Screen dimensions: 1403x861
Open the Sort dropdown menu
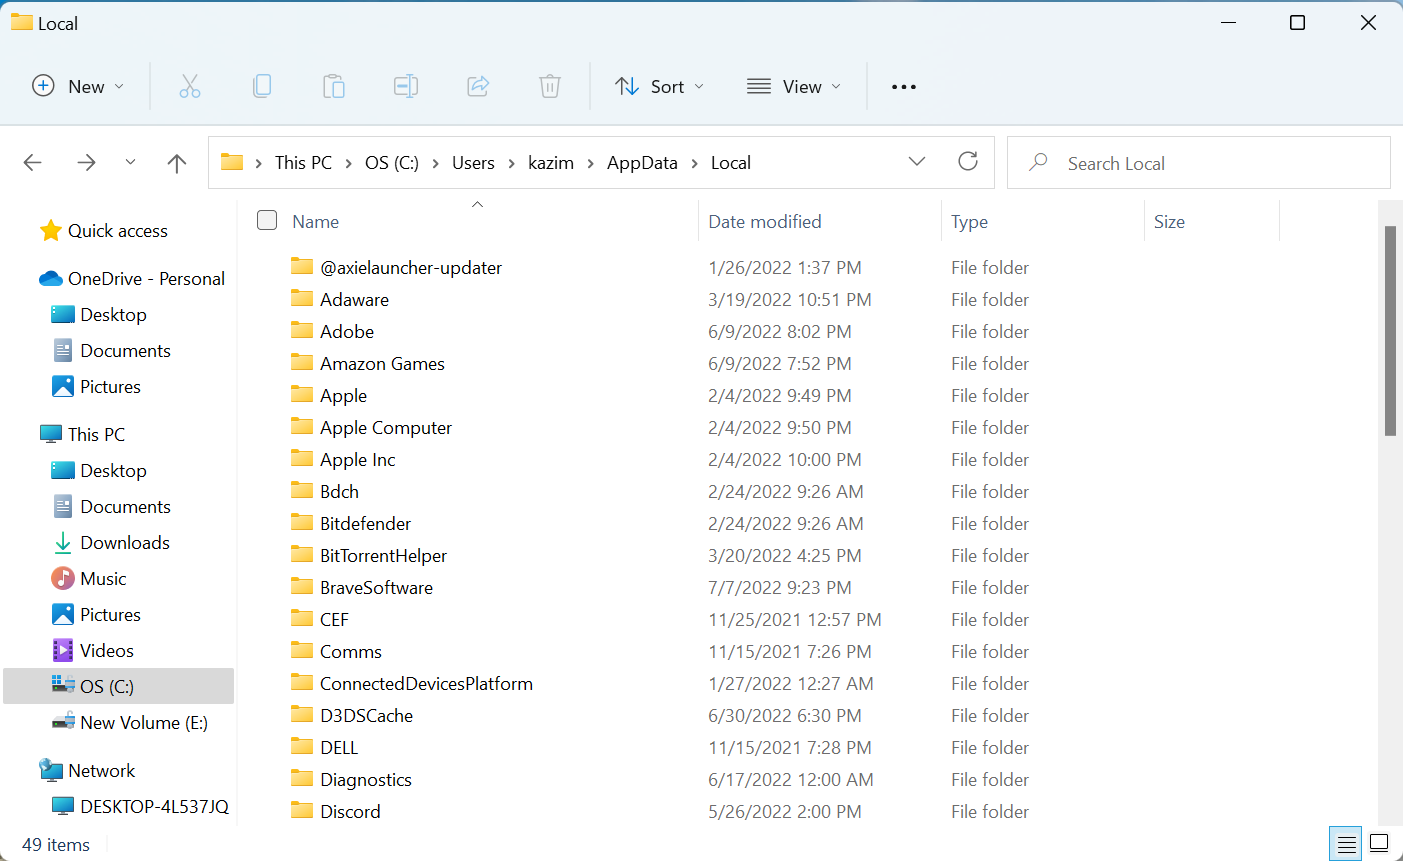(660, 87)
